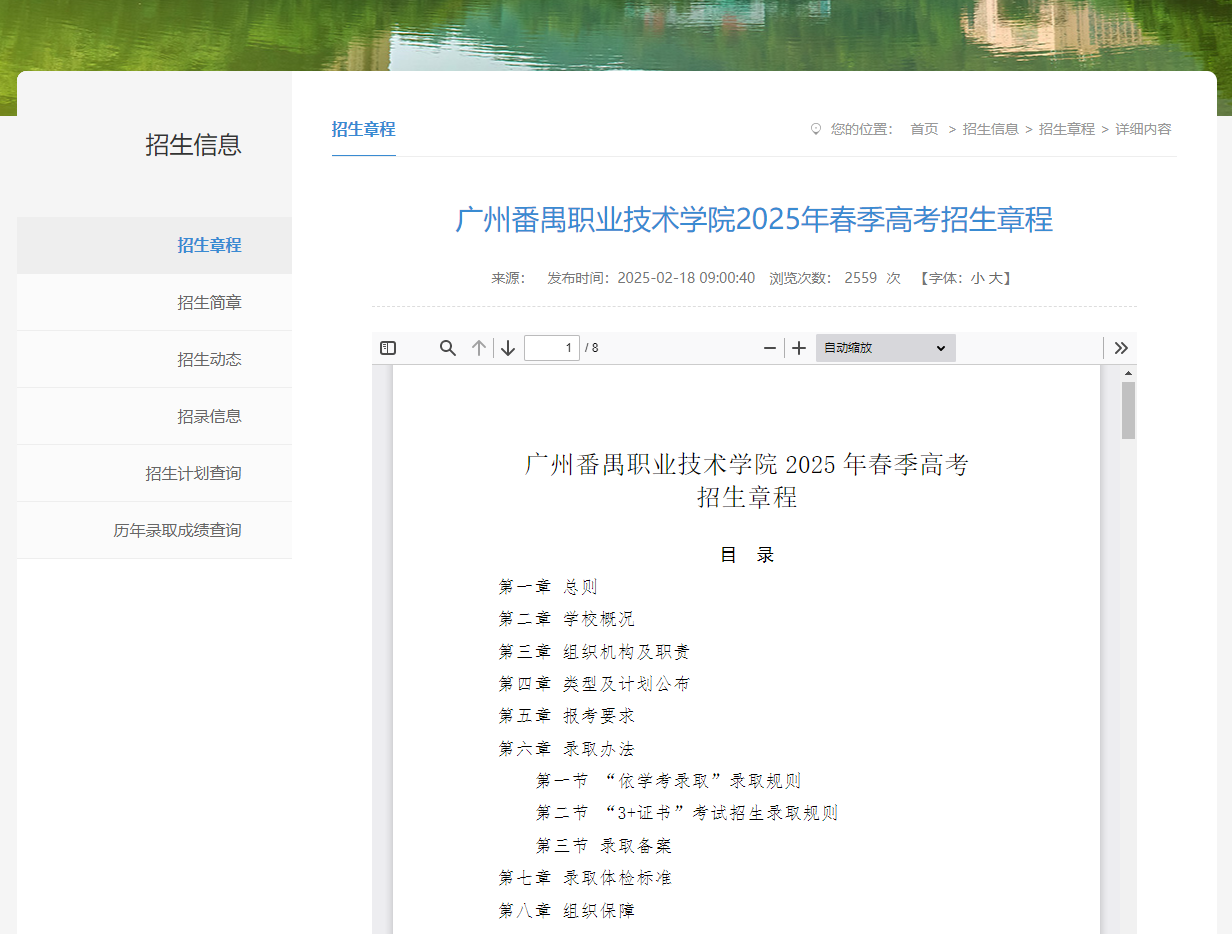Zoom in on the PDF document

(x=799, y=347)
